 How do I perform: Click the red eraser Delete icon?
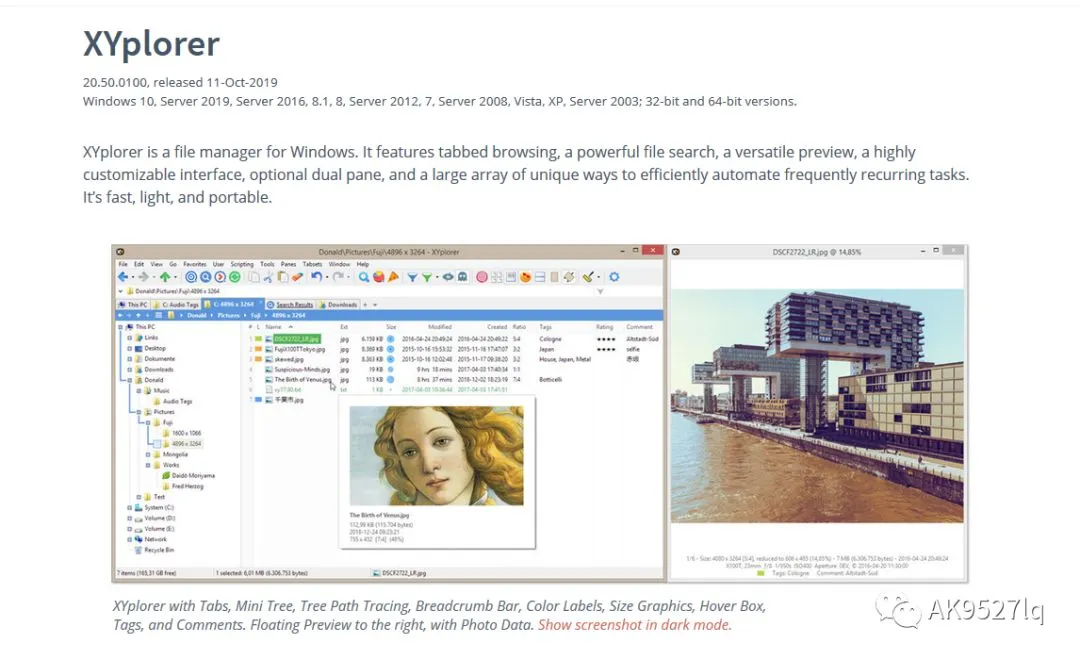[297, 276]
